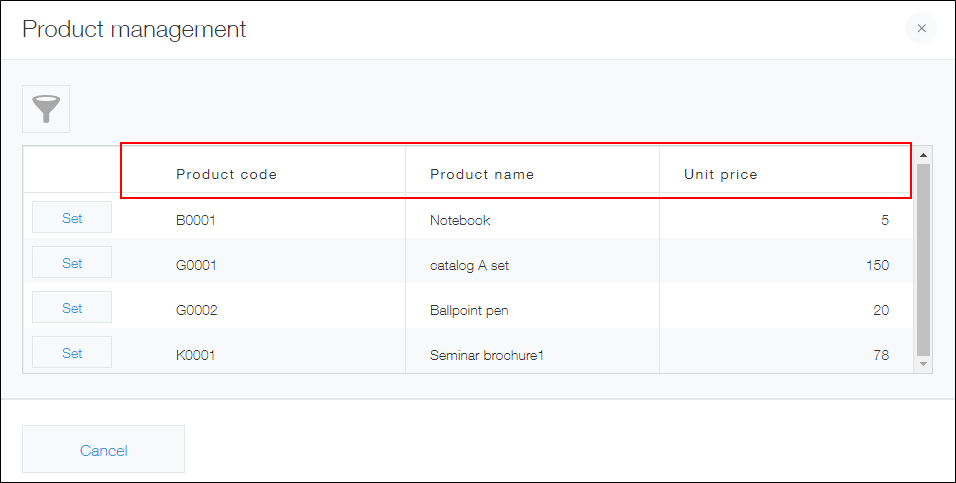
Task: Cancel the product selection dialog
Action: [x=103, y=450]
